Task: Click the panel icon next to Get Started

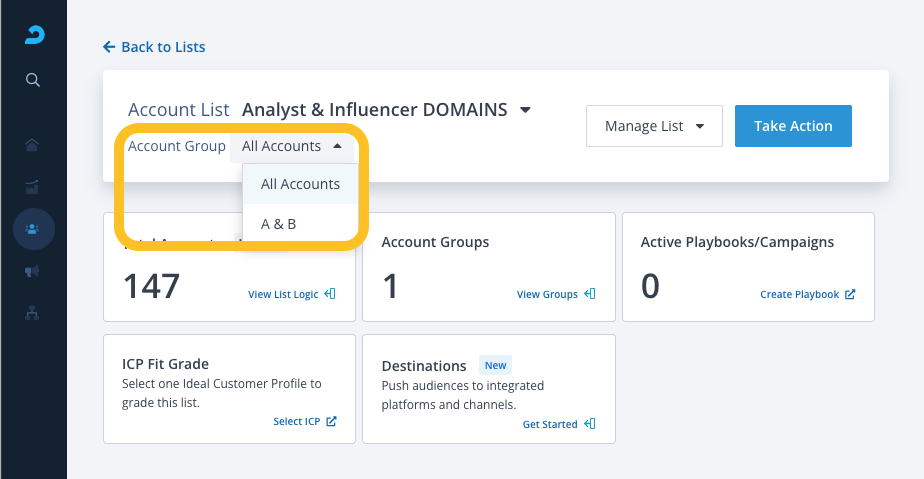Action: click(590, 424)
